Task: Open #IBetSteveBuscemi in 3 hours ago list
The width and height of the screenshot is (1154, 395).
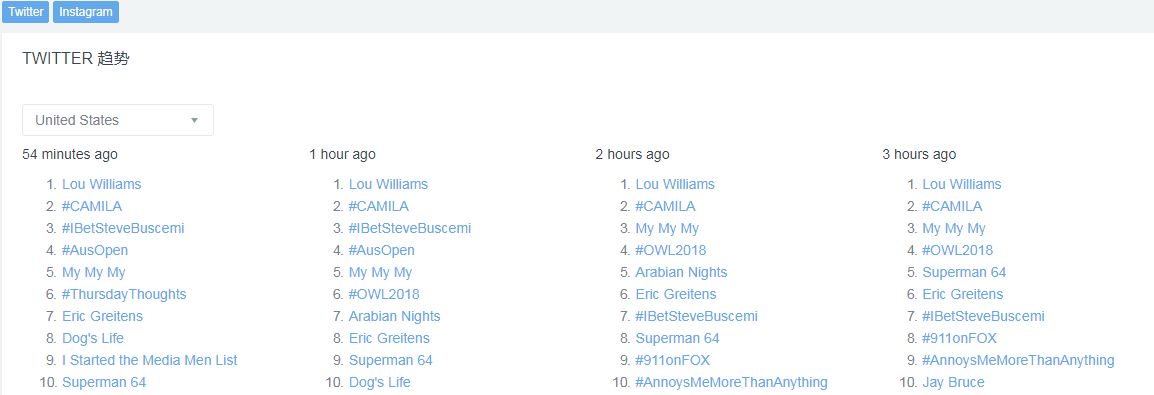Action: [x=983, y=316]
